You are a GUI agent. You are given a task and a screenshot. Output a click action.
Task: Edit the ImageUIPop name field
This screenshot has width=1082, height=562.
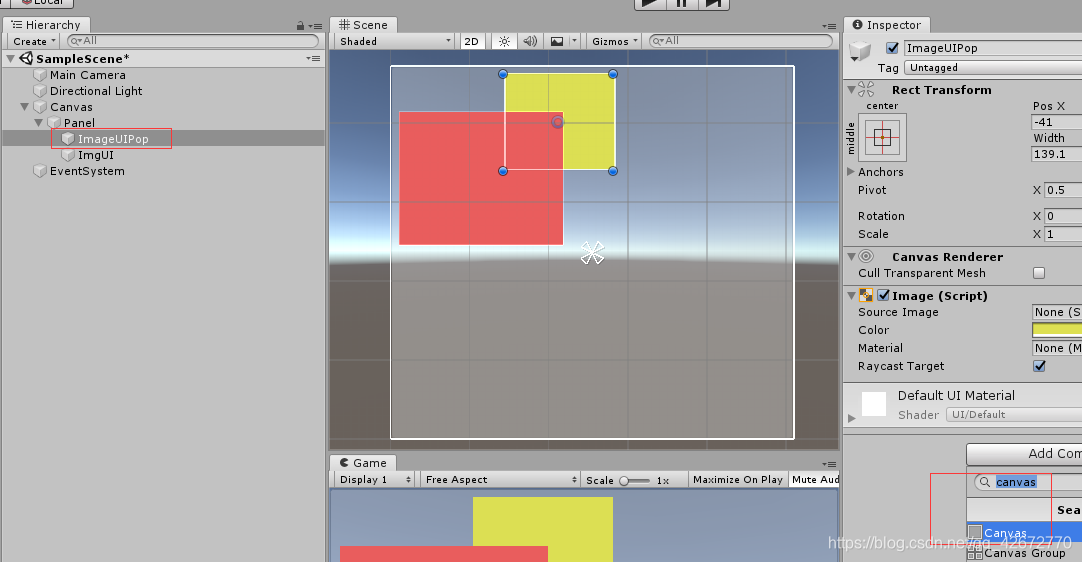click(x=993, y=48)
